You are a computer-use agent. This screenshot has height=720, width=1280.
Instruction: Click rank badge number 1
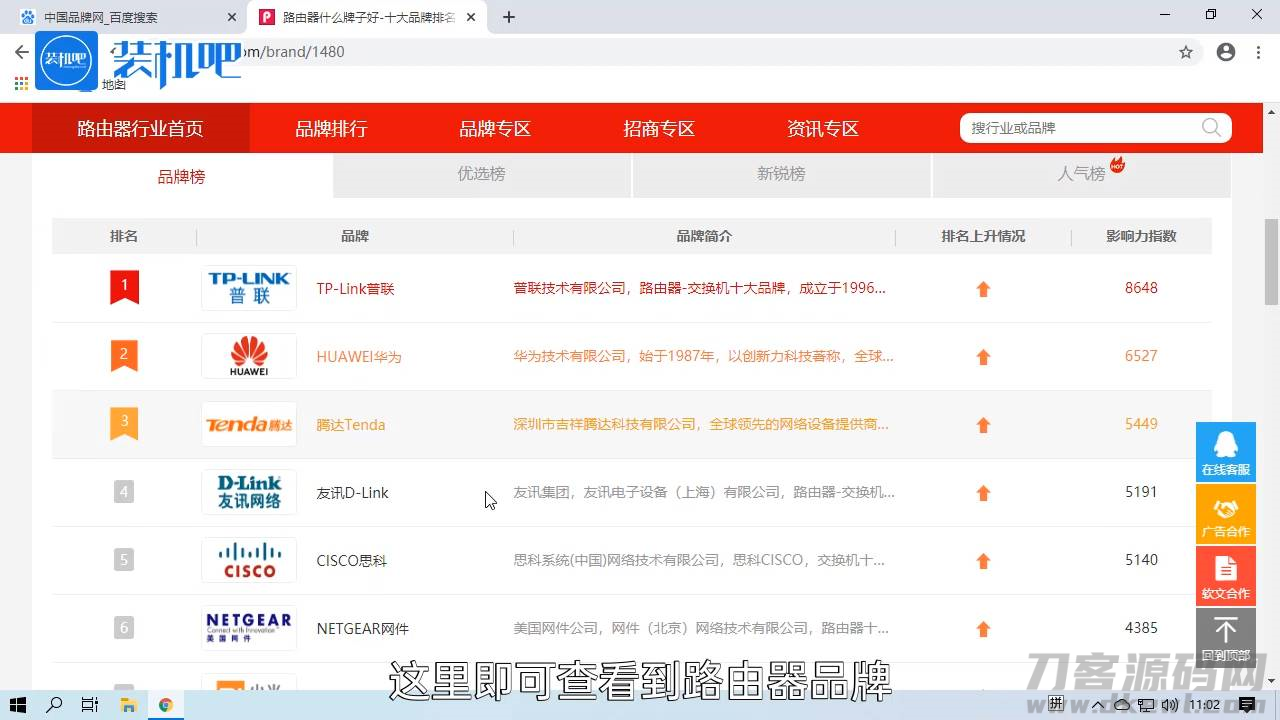coord(124,287)
